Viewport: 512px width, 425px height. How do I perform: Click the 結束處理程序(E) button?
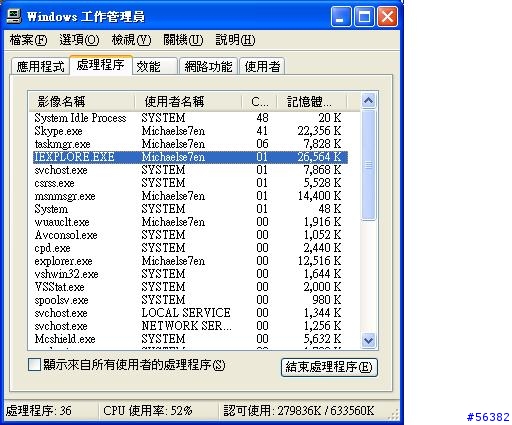click(x=329, y=367)
